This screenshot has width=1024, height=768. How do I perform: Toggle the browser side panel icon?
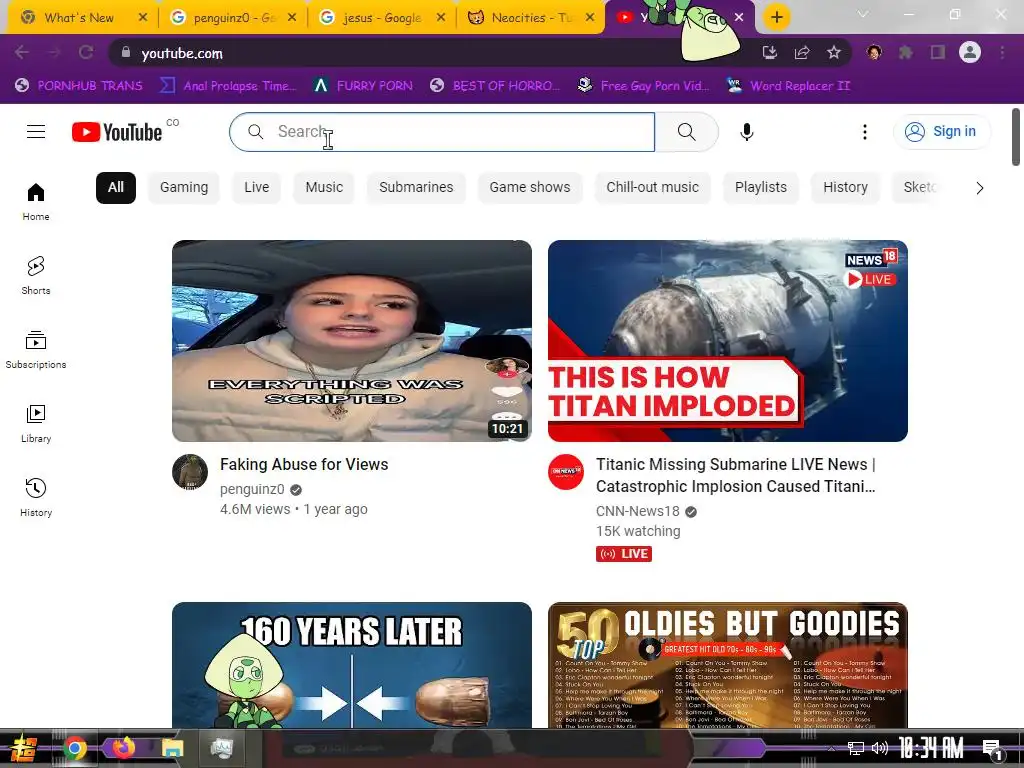[938, 53]
